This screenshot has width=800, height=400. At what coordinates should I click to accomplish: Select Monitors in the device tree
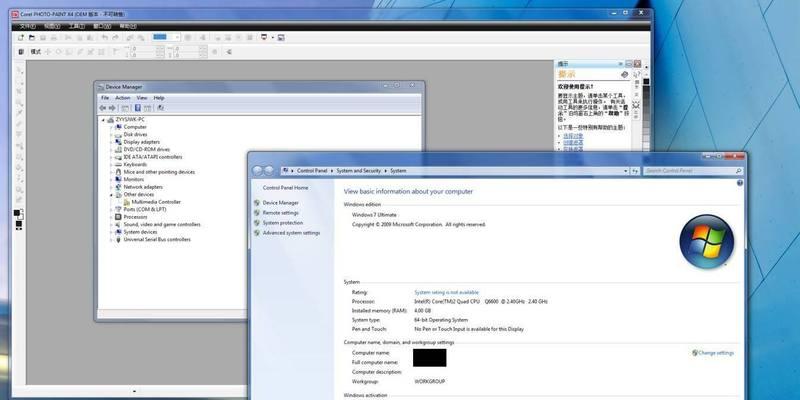pyautogui.click(x=134, y=180)
